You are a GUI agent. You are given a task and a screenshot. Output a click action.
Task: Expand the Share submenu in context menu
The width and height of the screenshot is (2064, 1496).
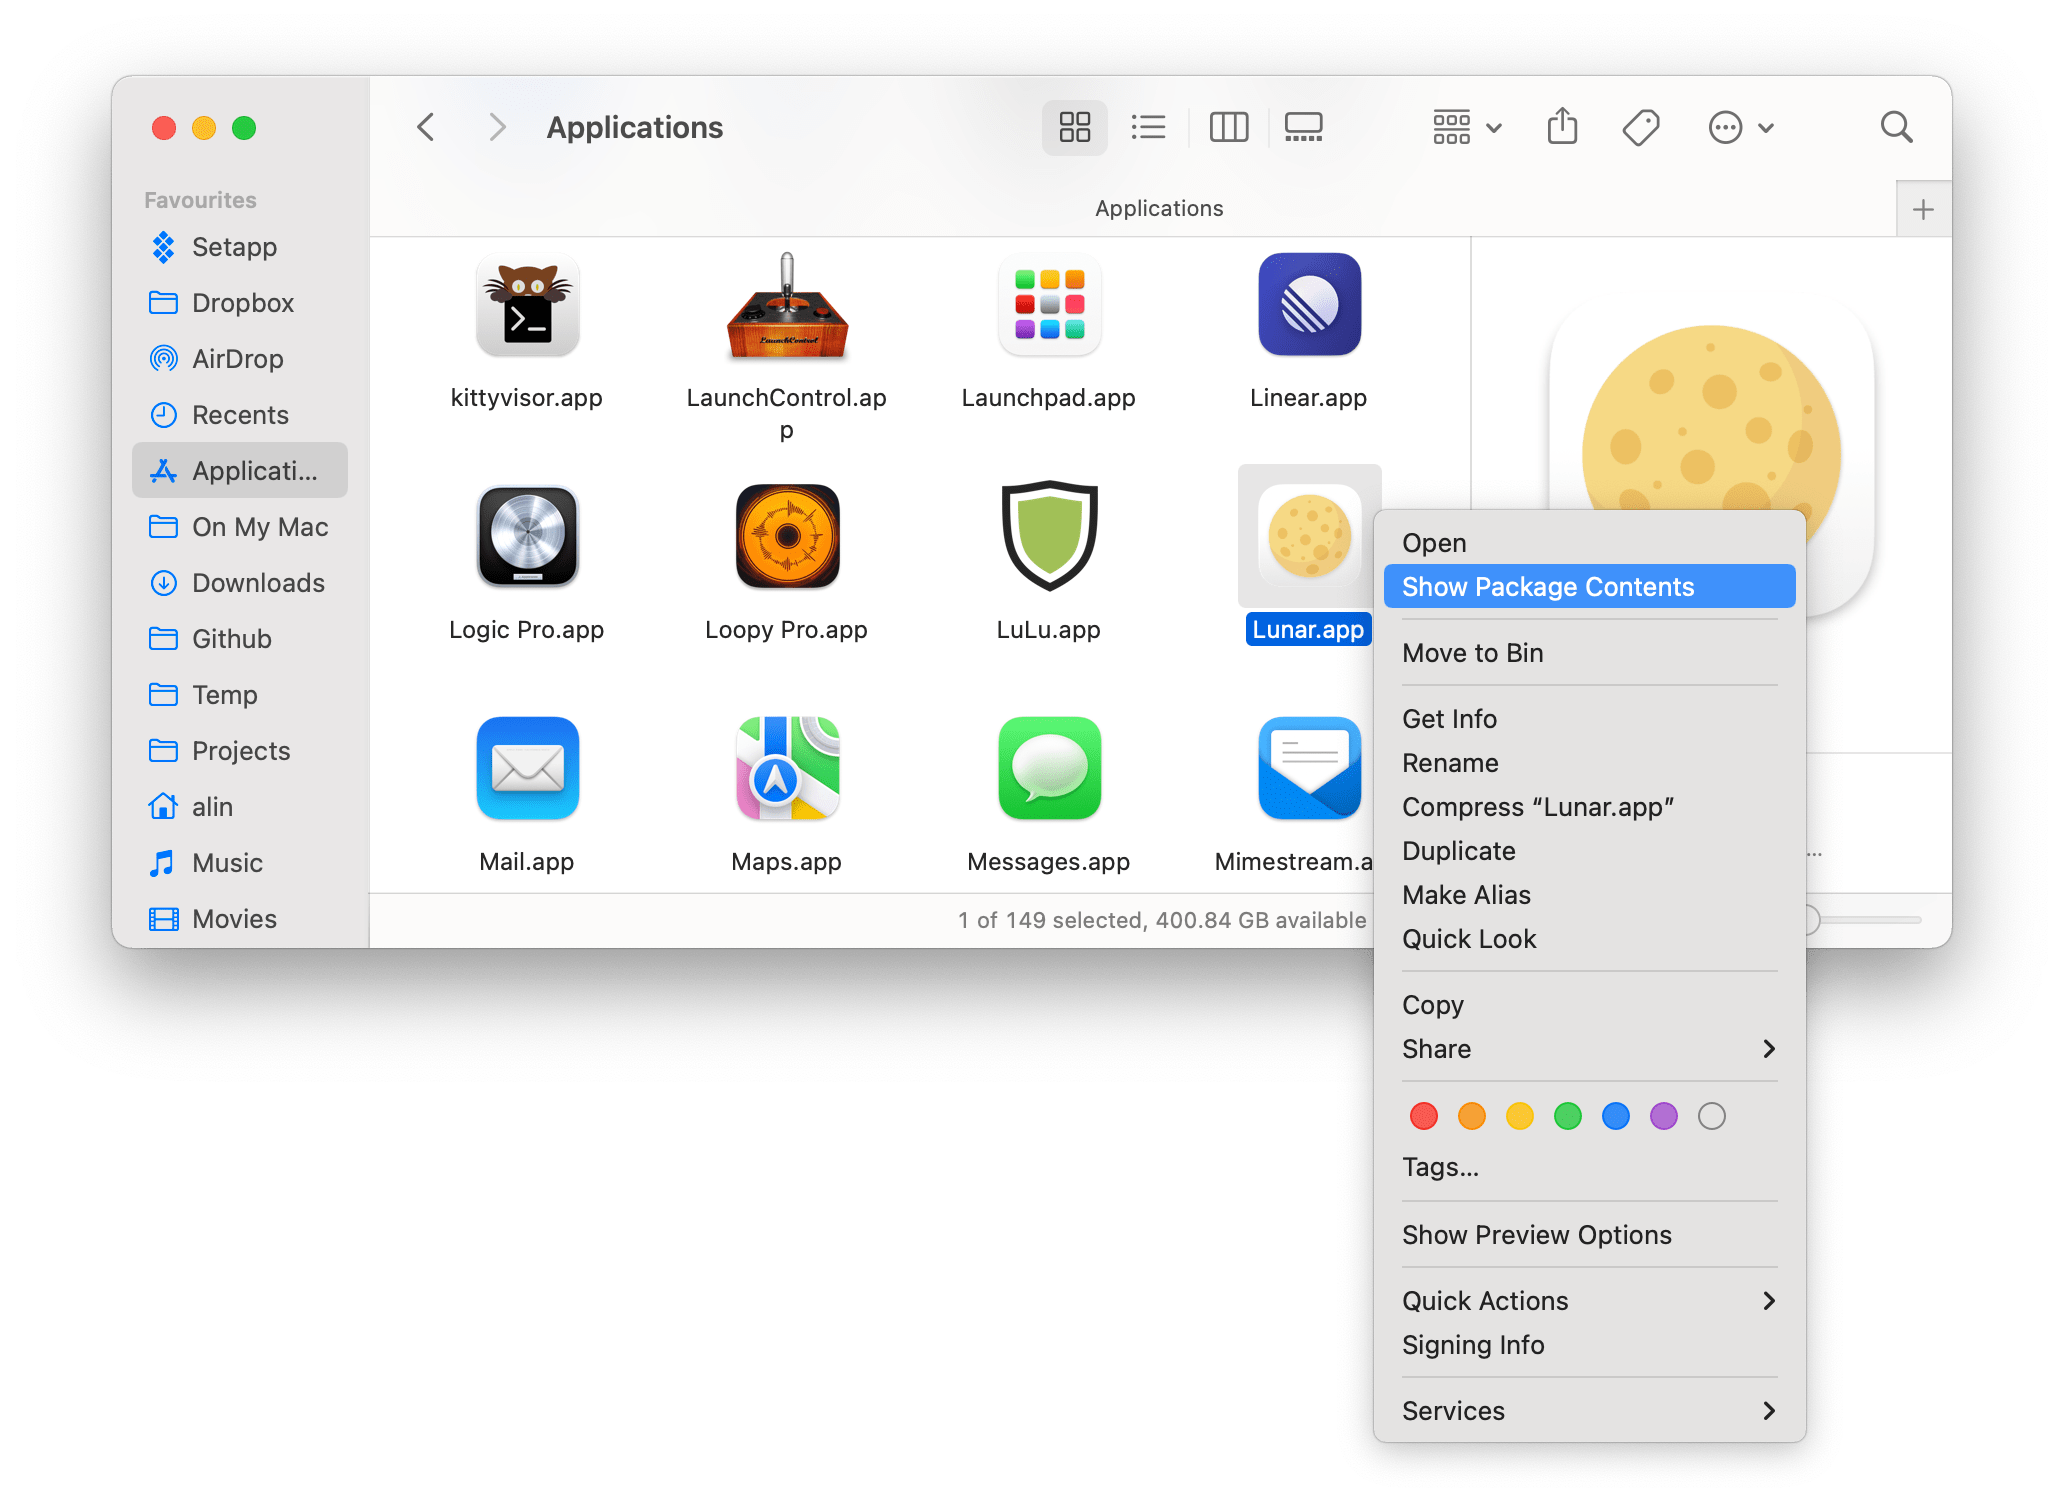pos(1590,1049)
